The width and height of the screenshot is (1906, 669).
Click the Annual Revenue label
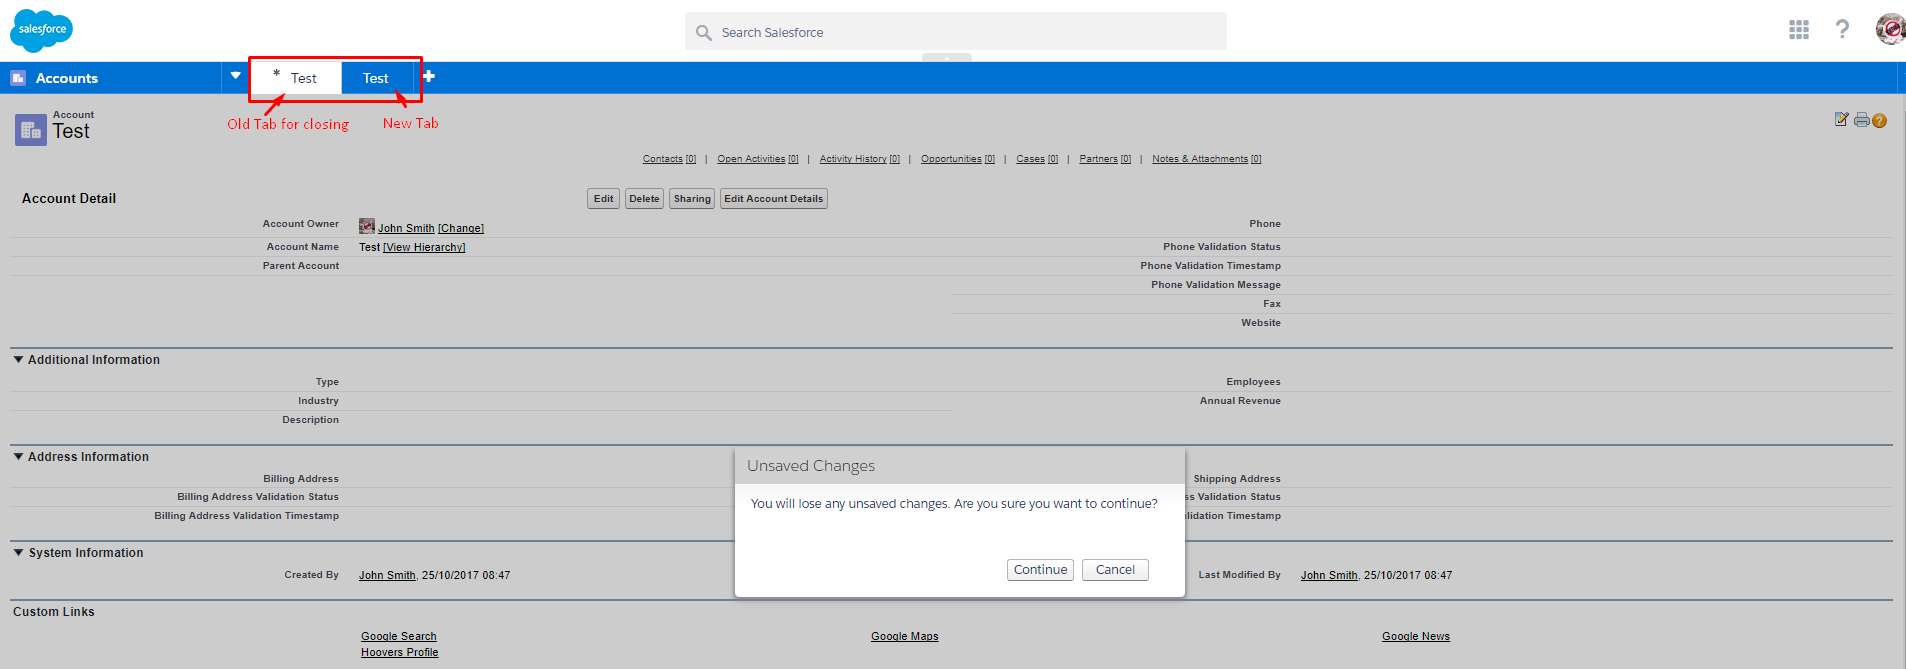tap(1240, 401)
